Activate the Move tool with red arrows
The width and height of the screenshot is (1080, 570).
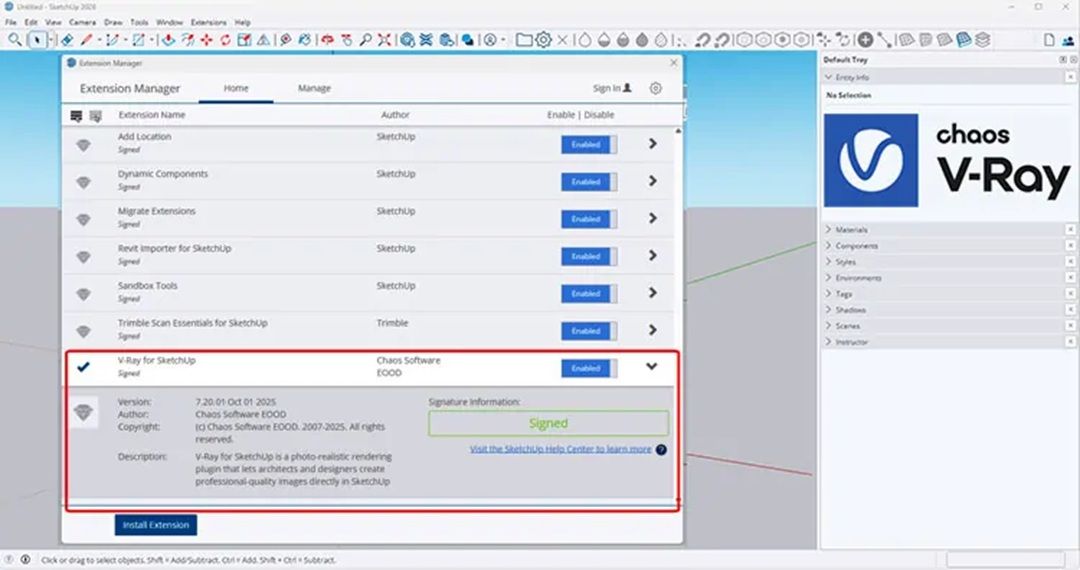[206, 40]
